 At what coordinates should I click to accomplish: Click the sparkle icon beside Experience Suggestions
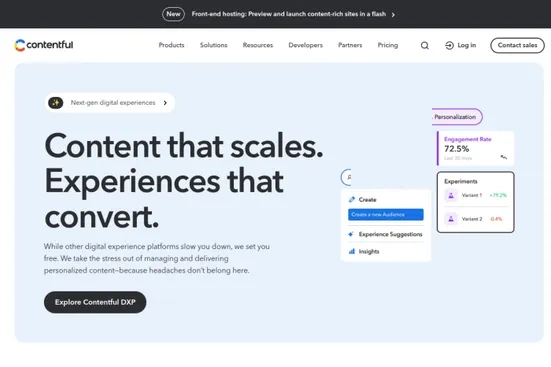351,234
